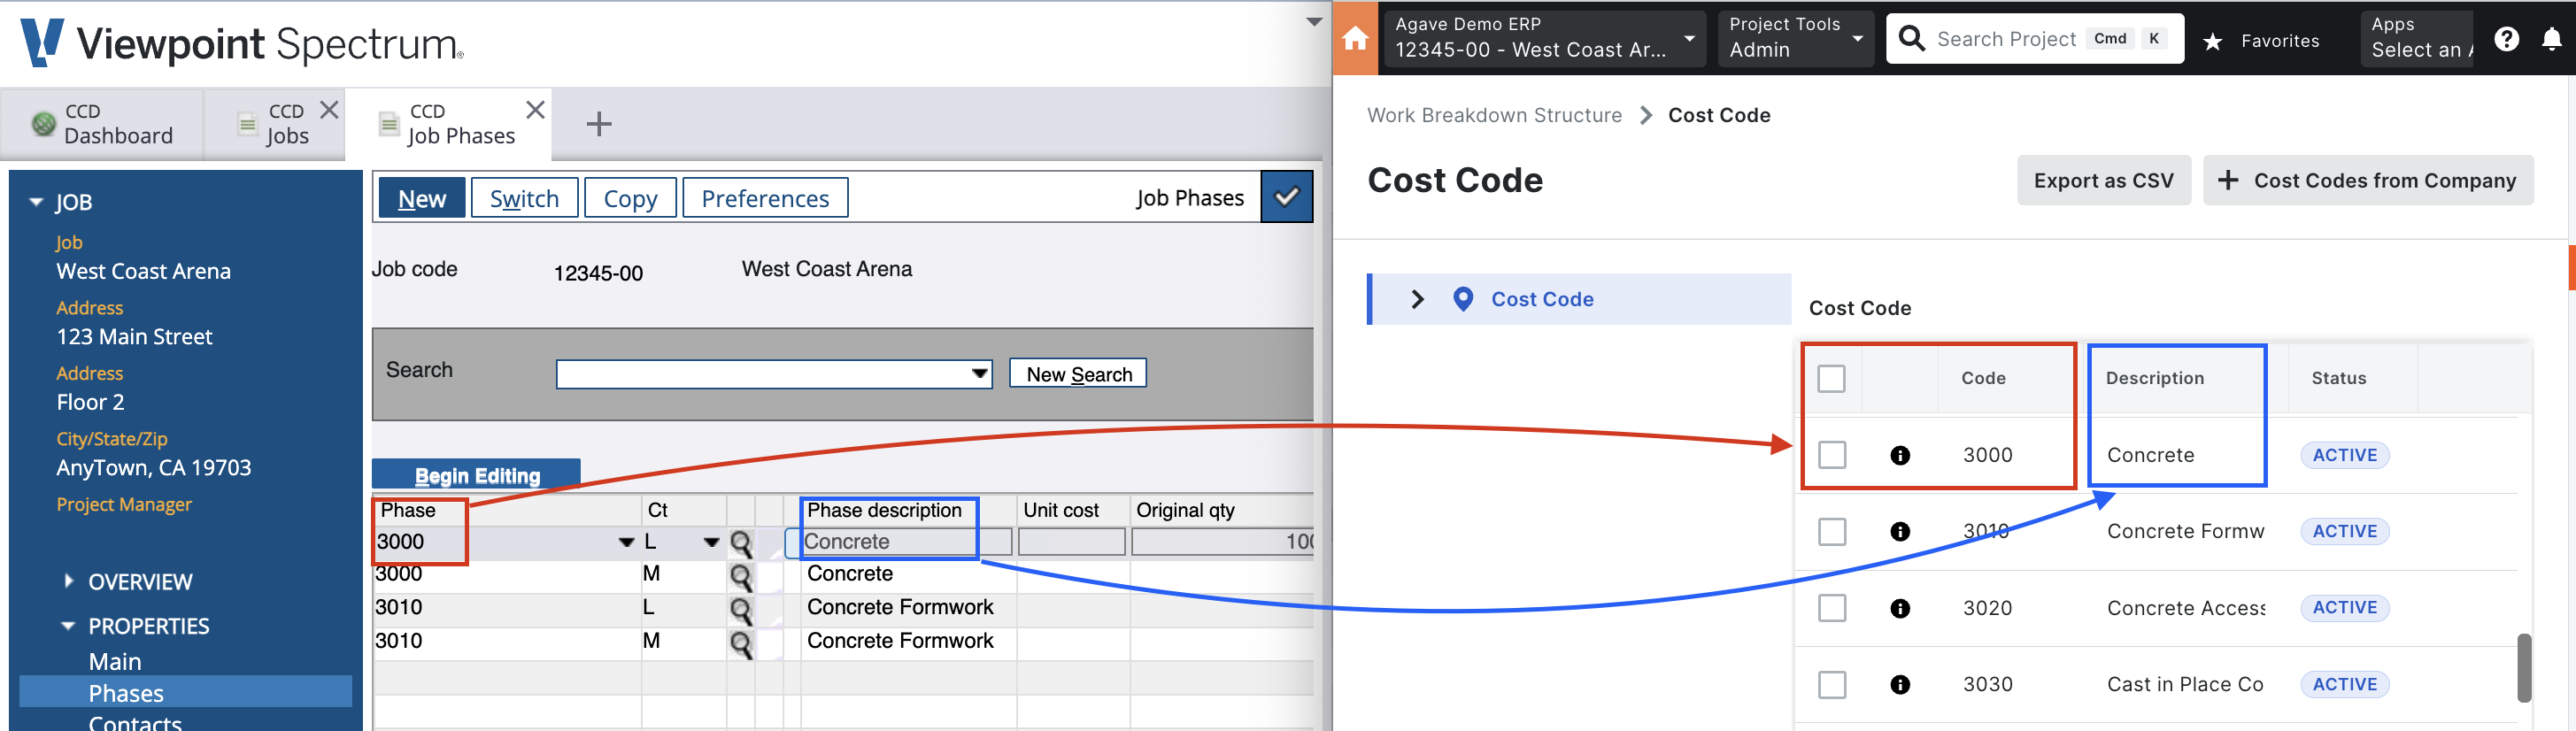2576x731 pixels.
Task: Click the Description column header
Action: click(2154, 378)
